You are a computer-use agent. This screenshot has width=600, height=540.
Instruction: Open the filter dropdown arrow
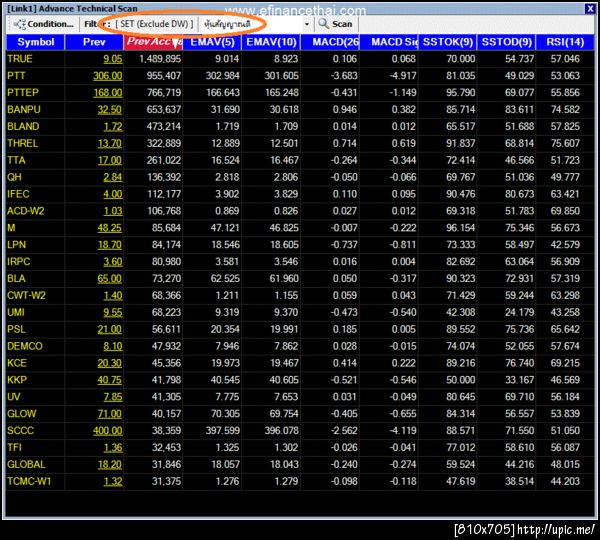(x=307, y=24)
